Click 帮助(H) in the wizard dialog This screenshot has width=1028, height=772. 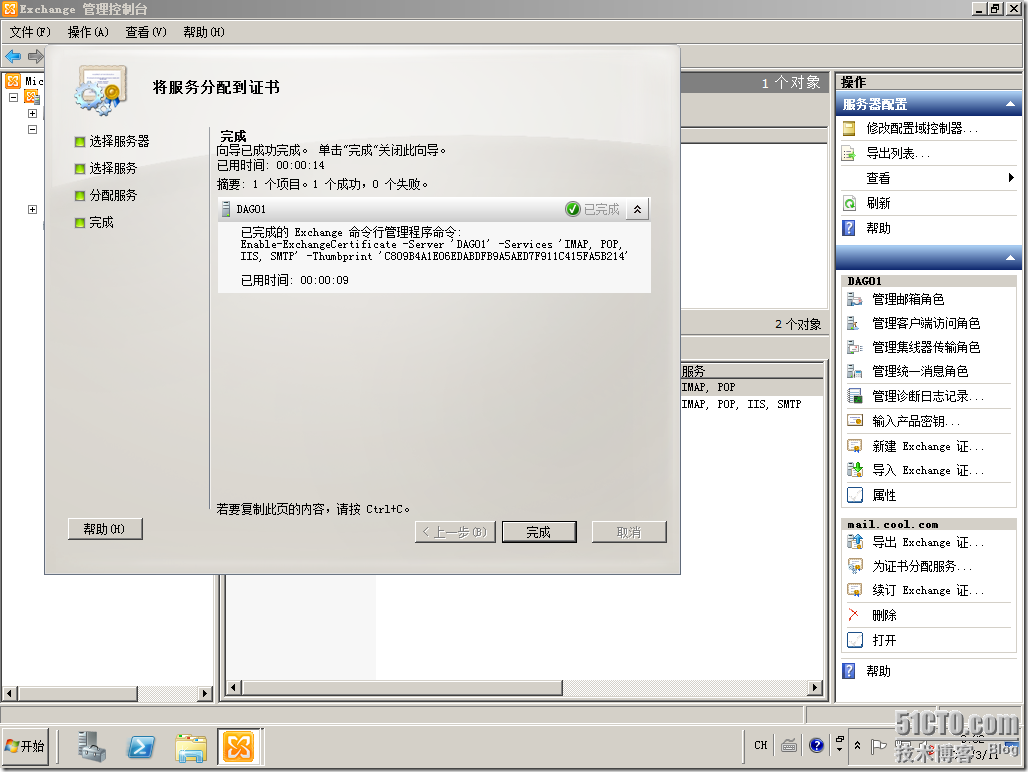click(x=104, y=528)
